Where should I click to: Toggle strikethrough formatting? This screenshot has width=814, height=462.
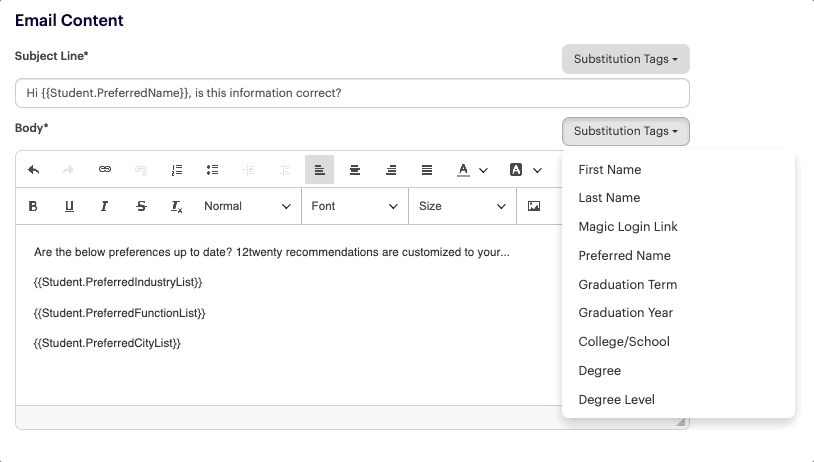(141, 206)
